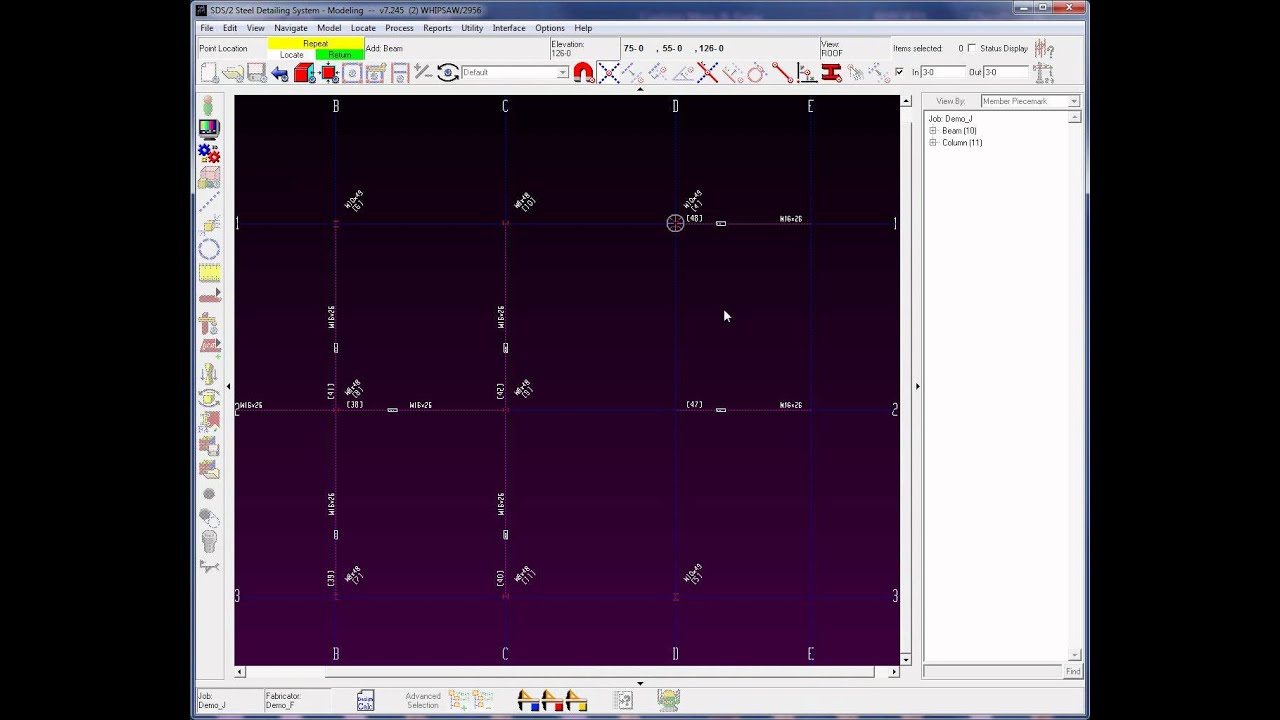Viewport: 1280px width, 720px height.
Task: Click the blue square drafting icon
Action: (528, 701)
